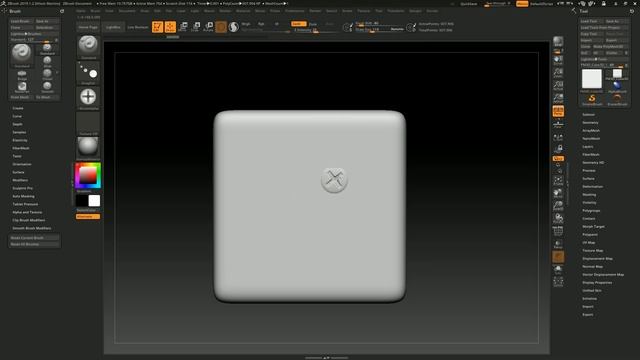
Task: Click the Line Fill PolyF icon on right shelf
Action: [x=558, y=231]
